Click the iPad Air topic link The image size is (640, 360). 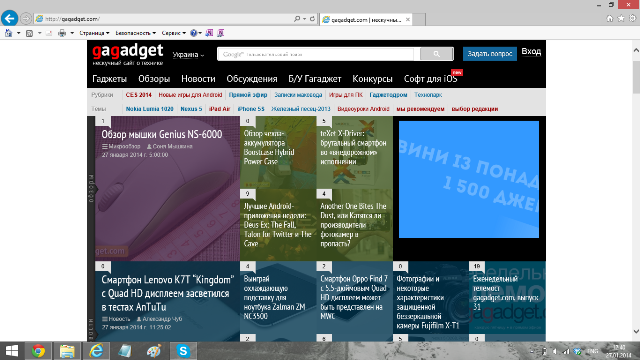[220, 109]
